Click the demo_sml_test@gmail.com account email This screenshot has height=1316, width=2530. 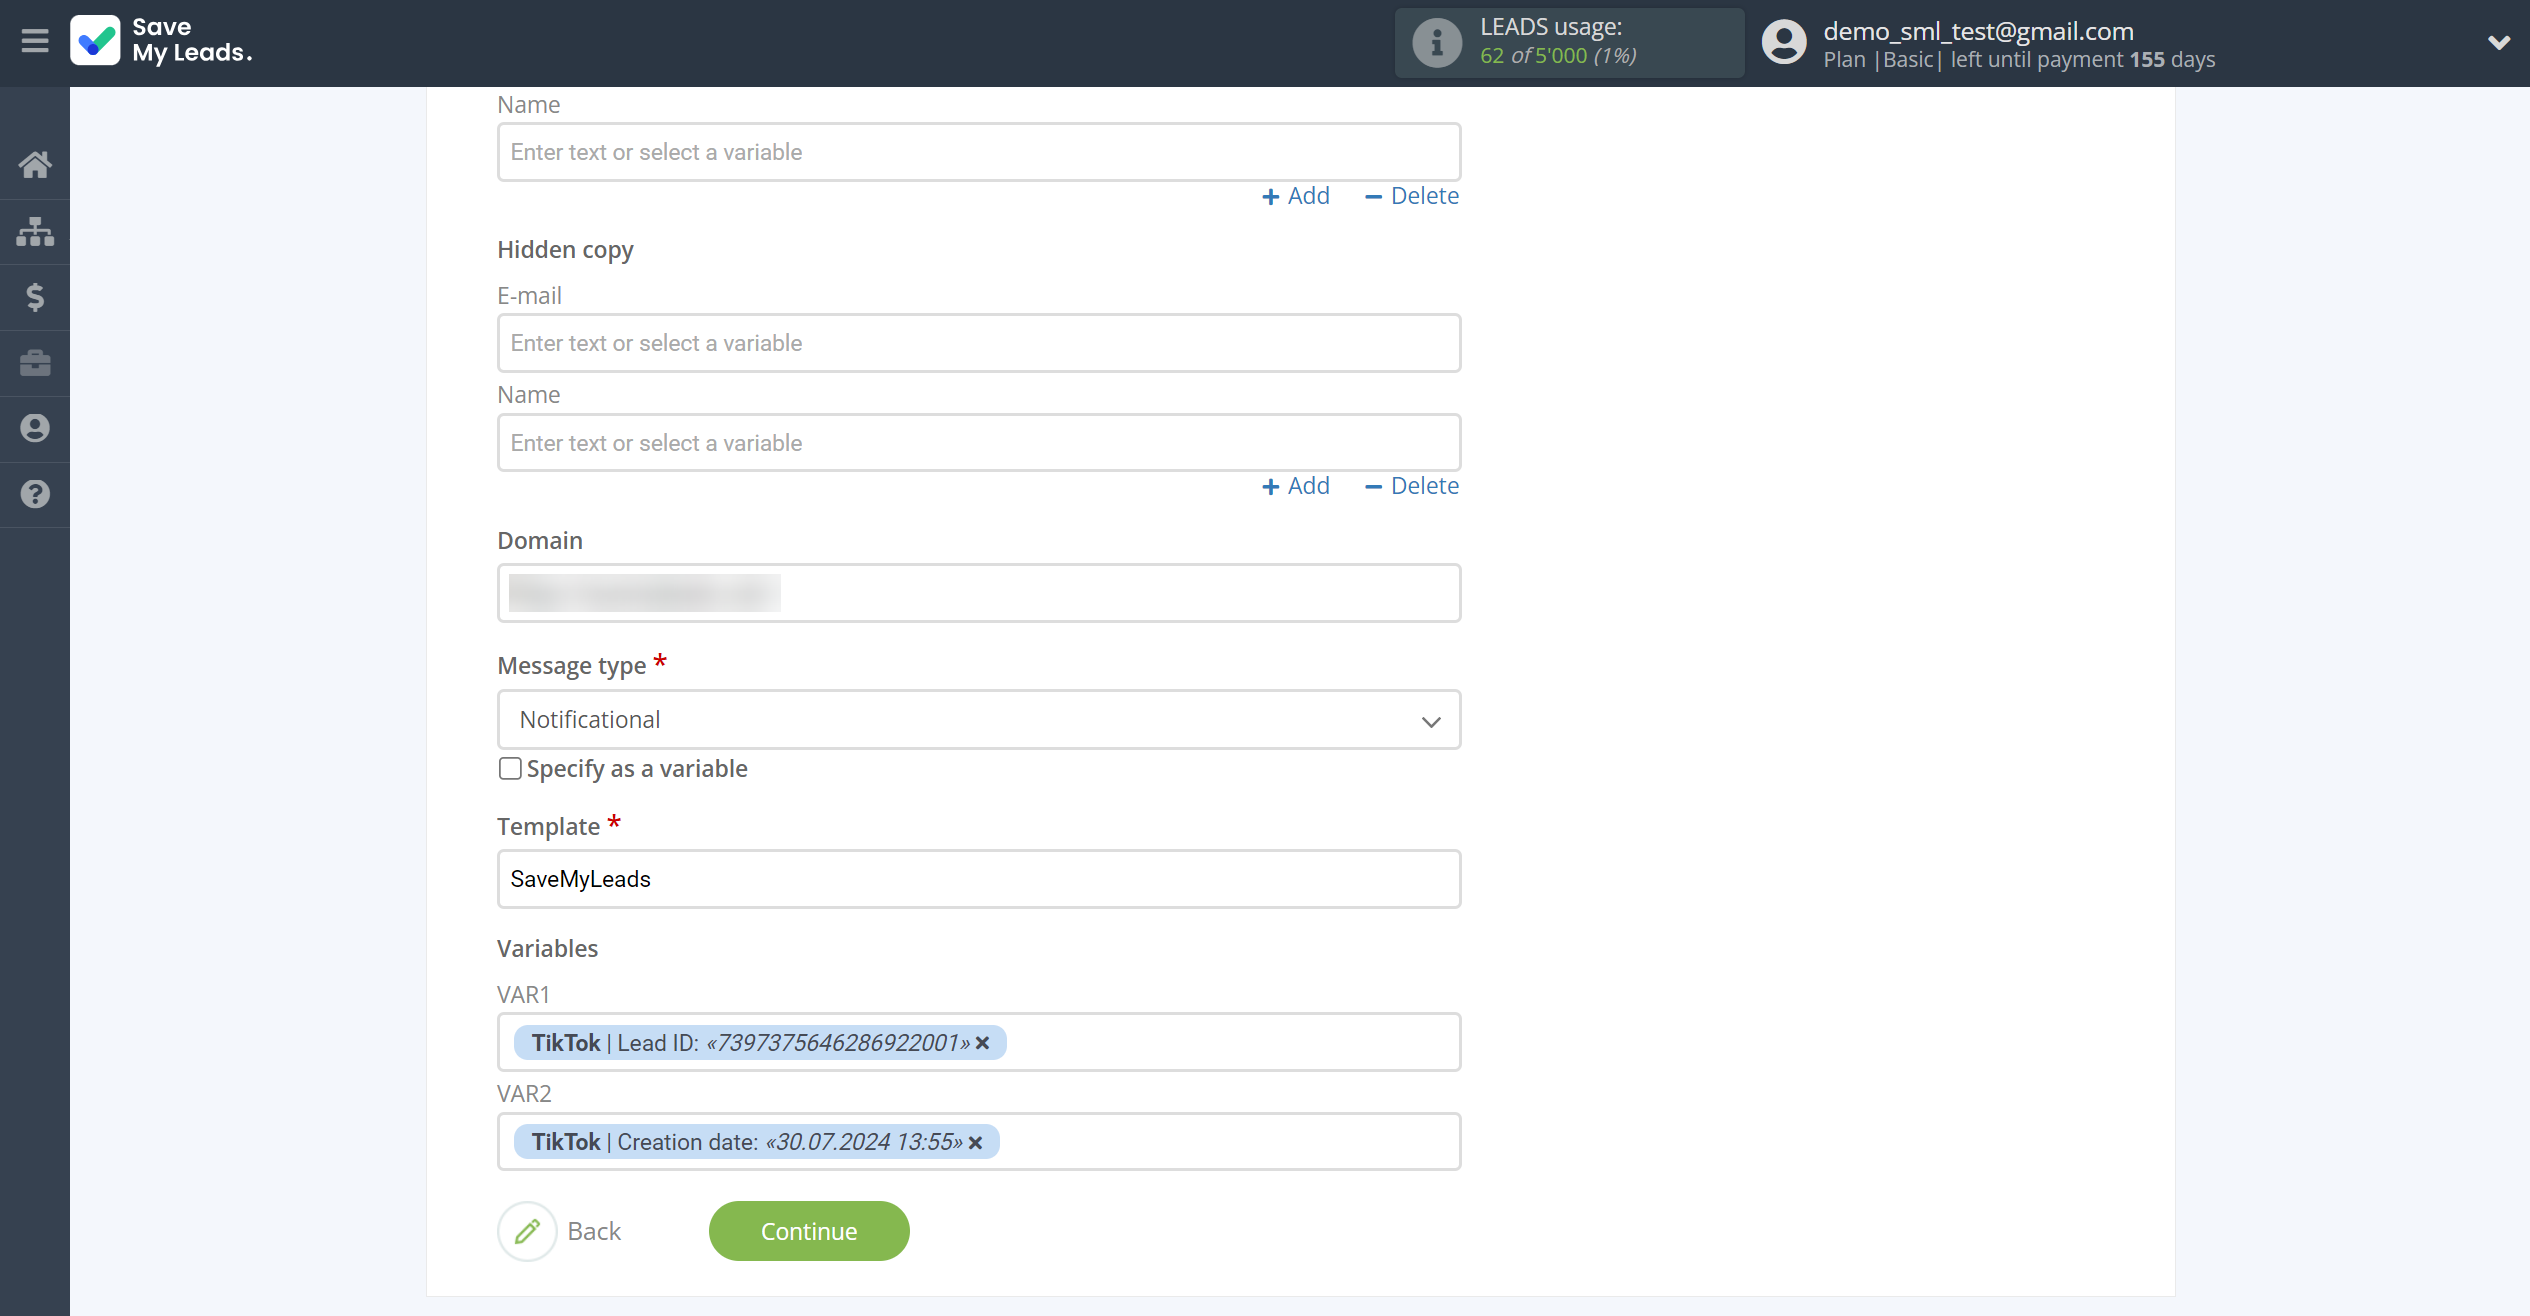click(x=1978, y=31)
